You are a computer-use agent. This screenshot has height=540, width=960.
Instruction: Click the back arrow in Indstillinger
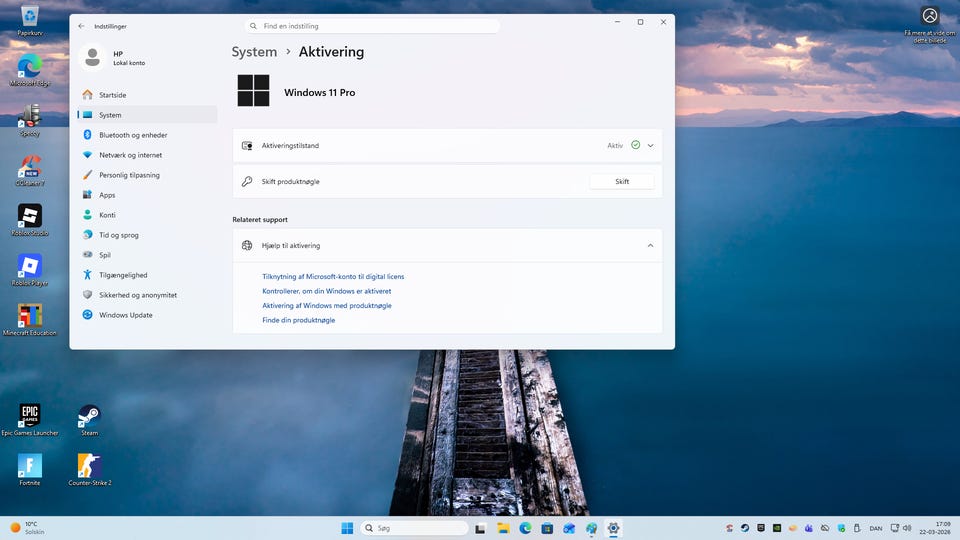81,26
